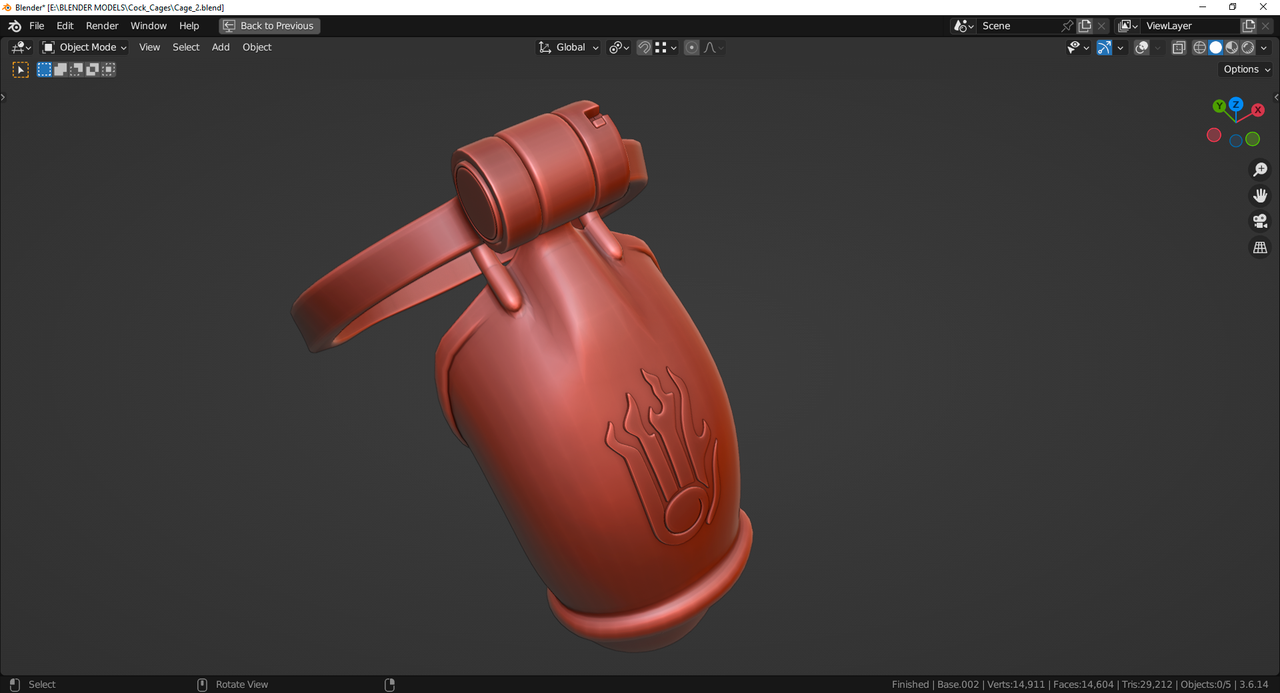The image size is (1280, 693).
Task: Choose 'Intersect selection' mode icon
Action: pyautogui.click(x=108, y=69)
